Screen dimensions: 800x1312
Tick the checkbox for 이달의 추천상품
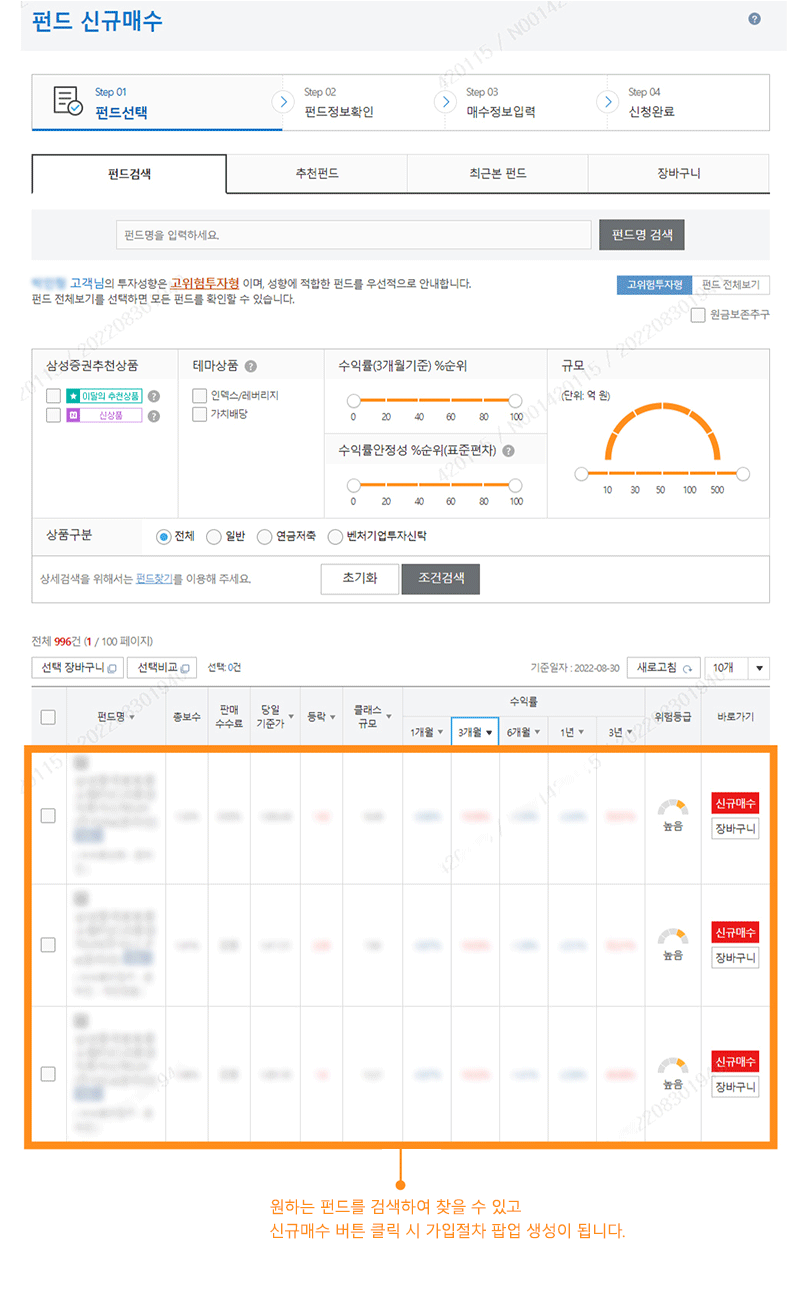coord(53,396)
